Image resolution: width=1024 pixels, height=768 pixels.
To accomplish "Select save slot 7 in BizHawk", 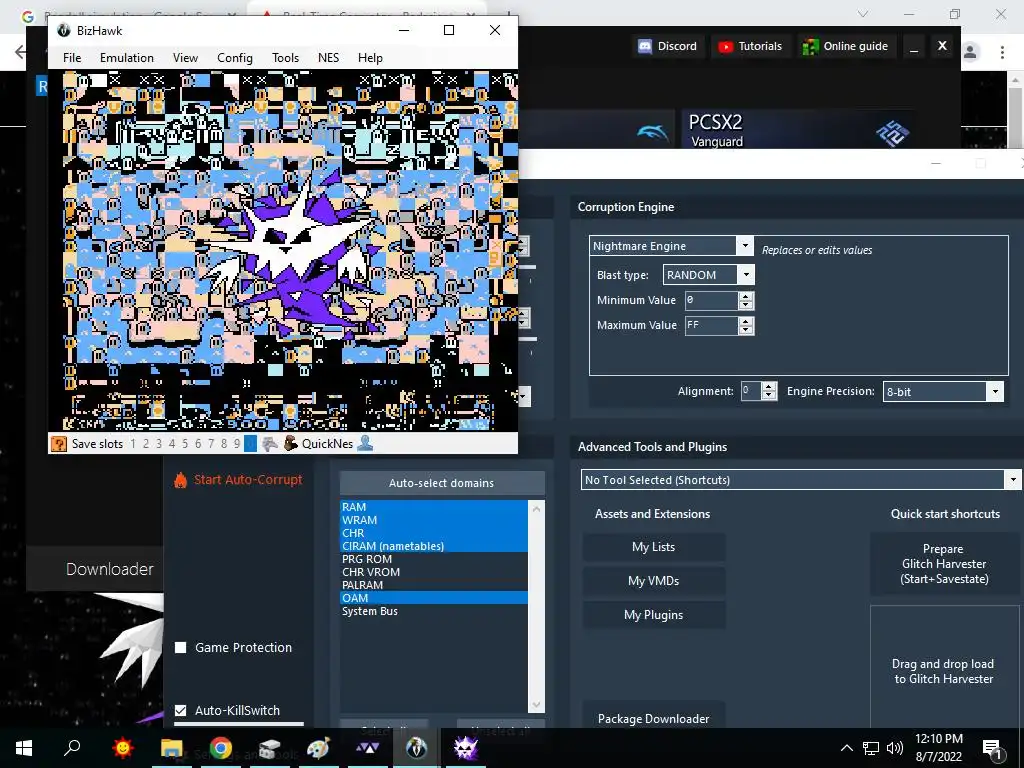I will click(211, 444).
